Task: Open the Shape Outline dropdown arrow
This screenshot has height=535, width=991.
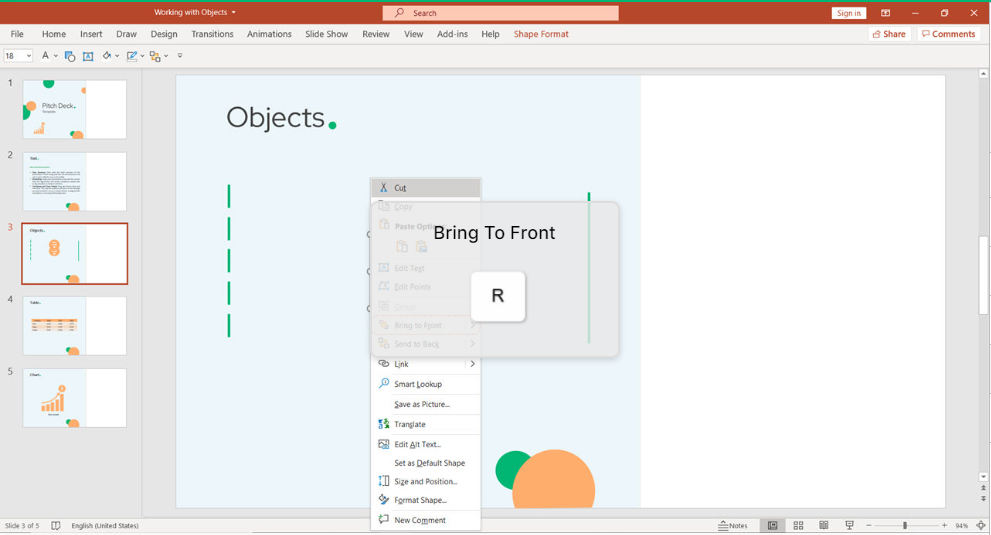Action: [142, 56]
